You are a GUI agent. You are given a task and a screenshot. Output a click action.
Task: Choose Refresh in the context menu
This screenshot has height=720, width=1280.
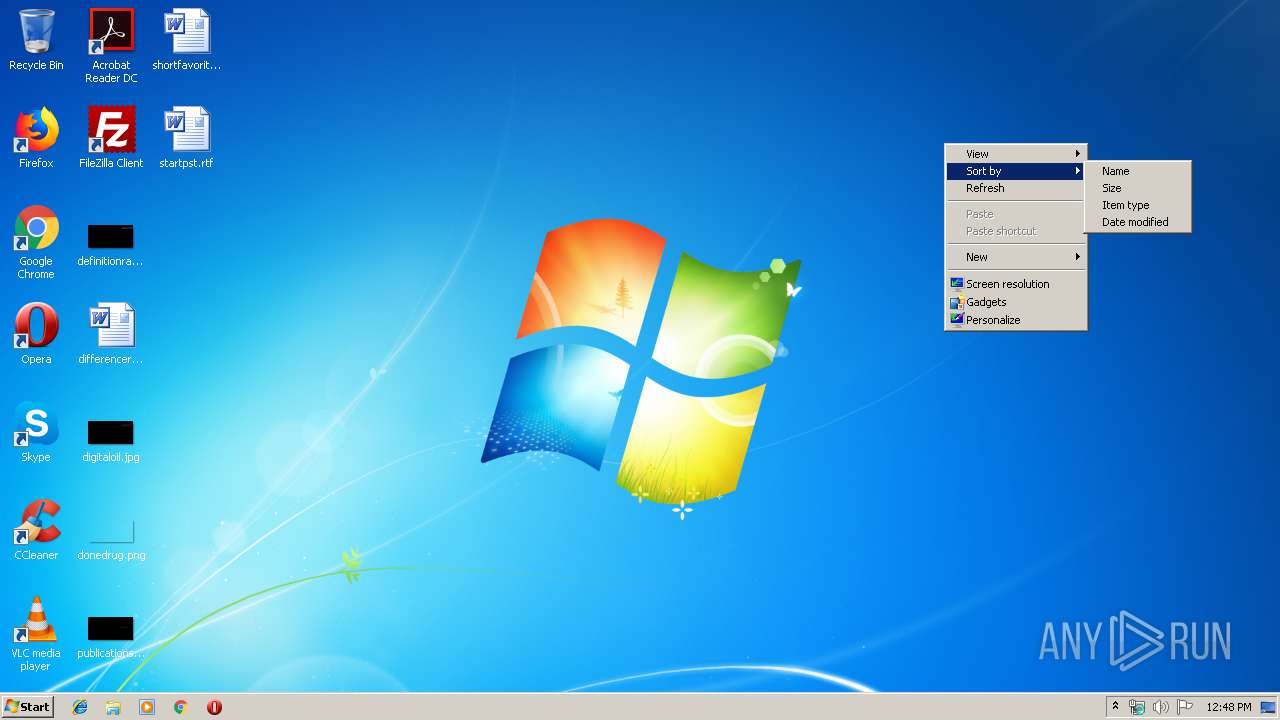click(x=1016, y=188)
